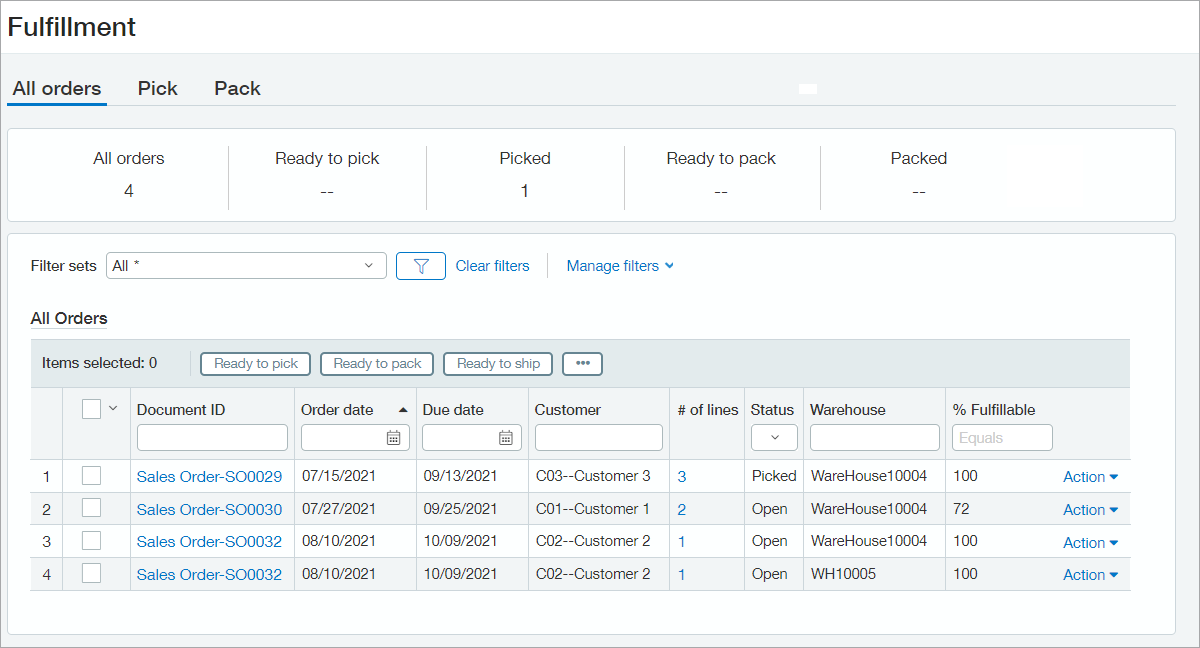This screenshot has width=1200, height=648.
Task: Expand Manage filters menu
Action: pyautogui.click(x=620, y=266)
